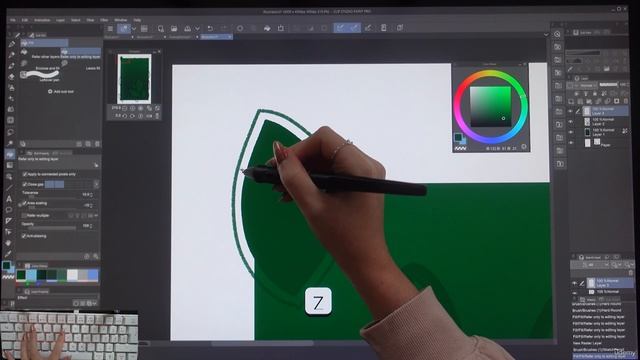Open the Edit menu
The height and width of the screenshot is (360, 640).
(25, 20)
